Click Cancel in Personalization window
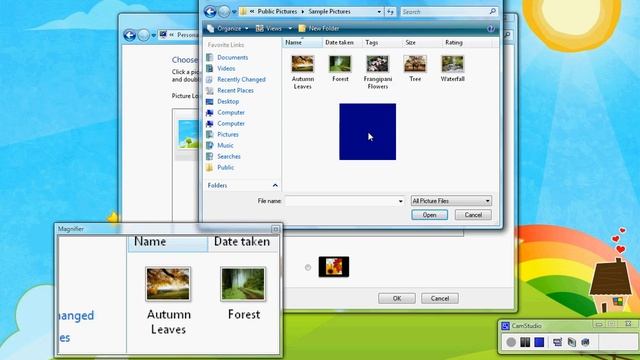Image resolution: width=640 pixels, height=360 pixels. (440, 298)
